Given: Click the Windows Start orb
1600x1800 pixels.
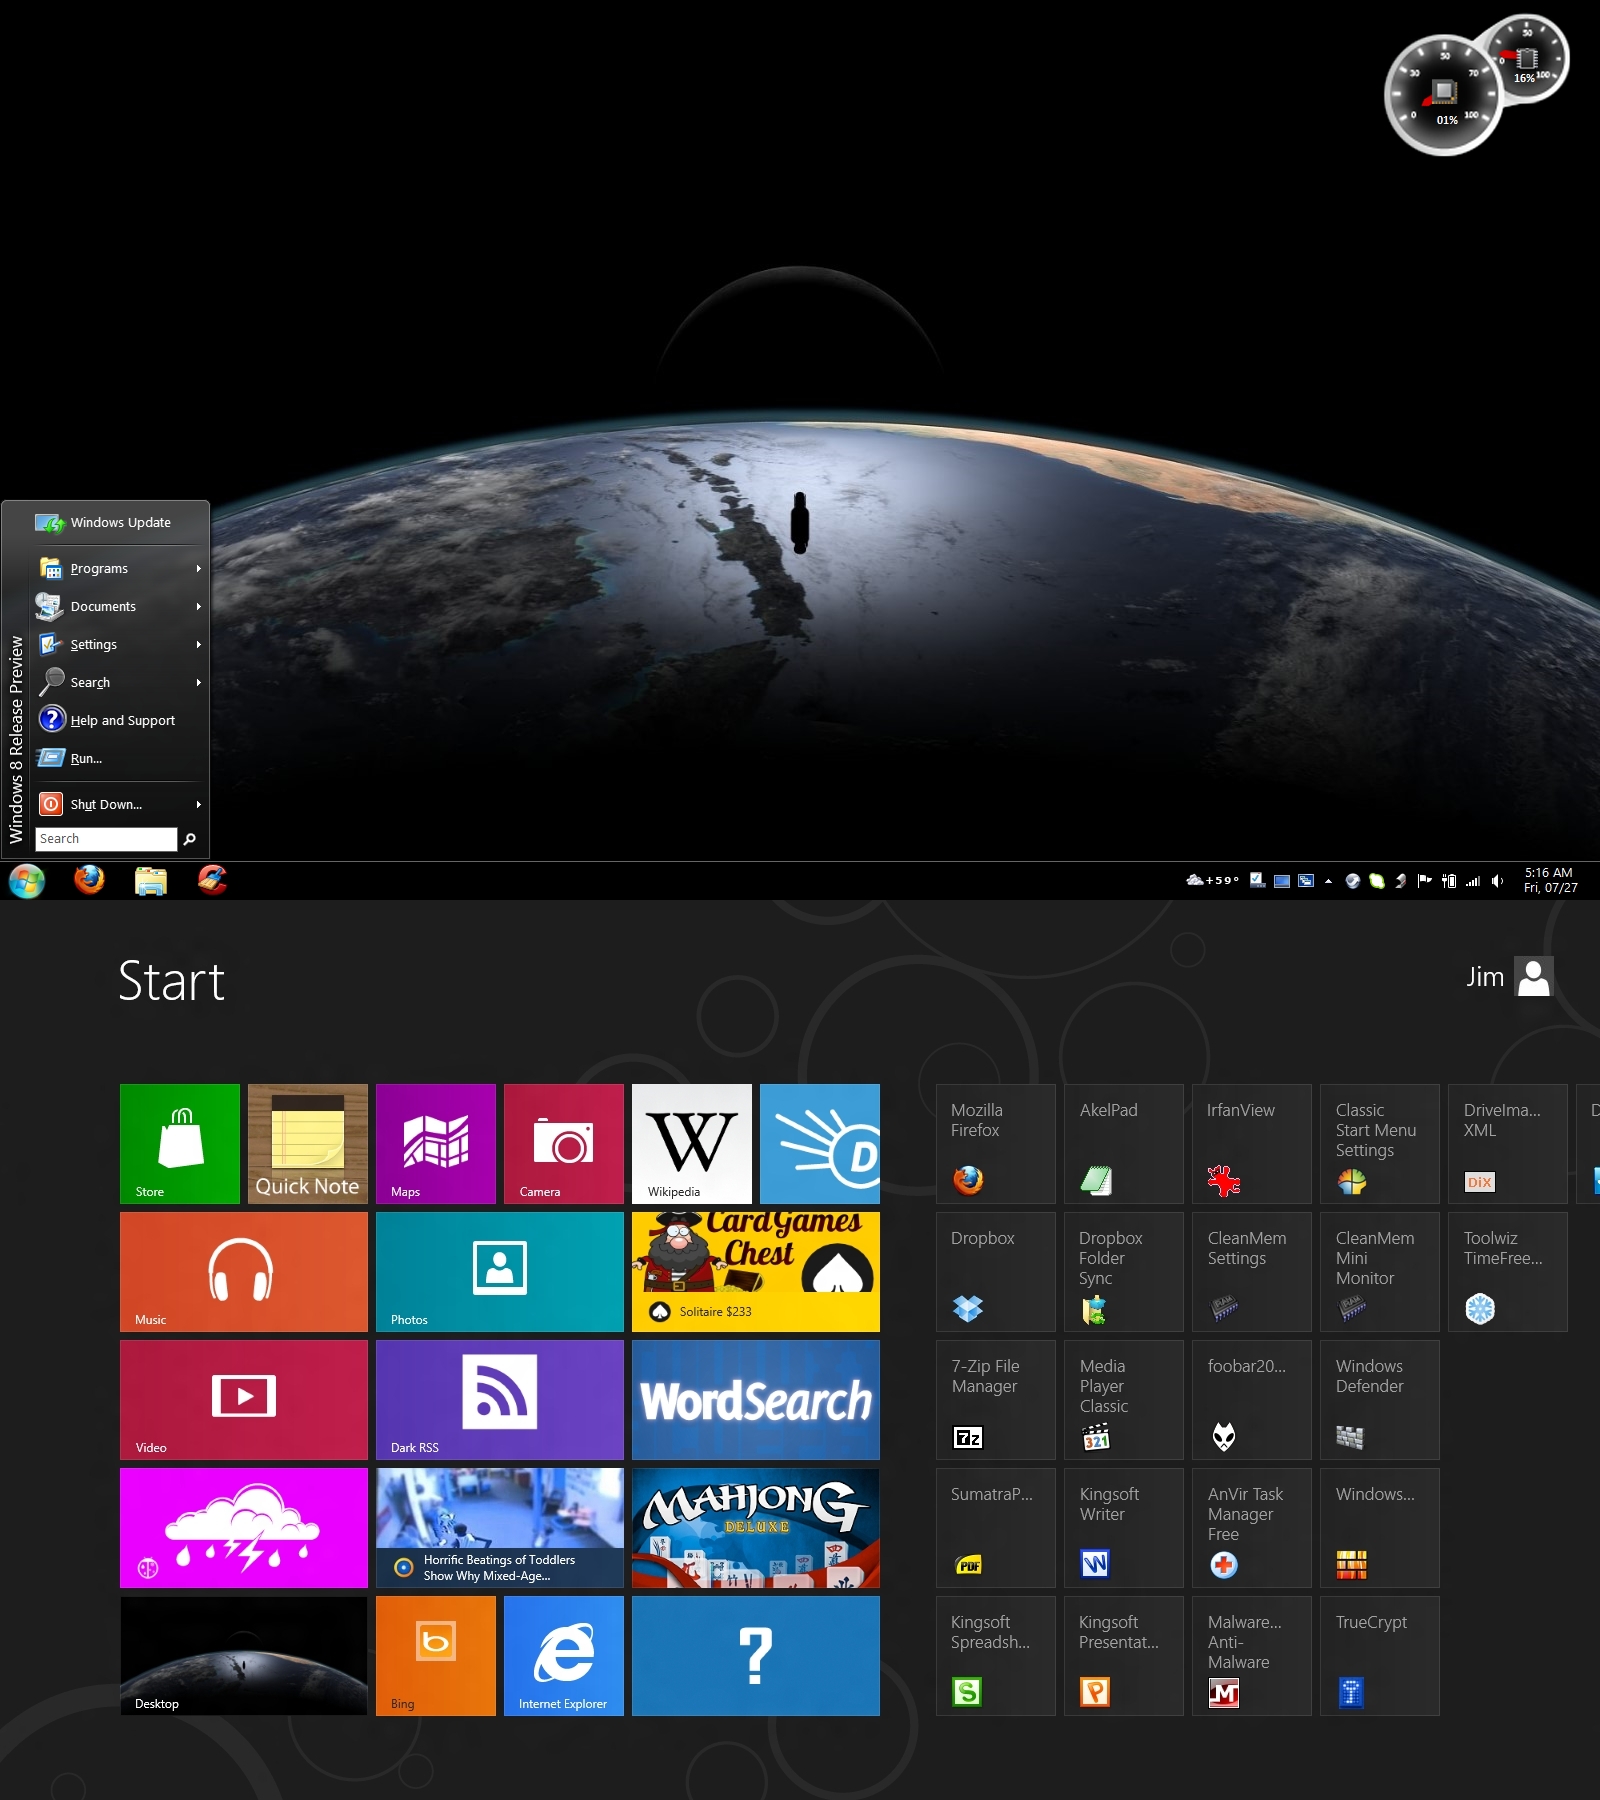Looking at the screenshot, I should tap(27, 881).
